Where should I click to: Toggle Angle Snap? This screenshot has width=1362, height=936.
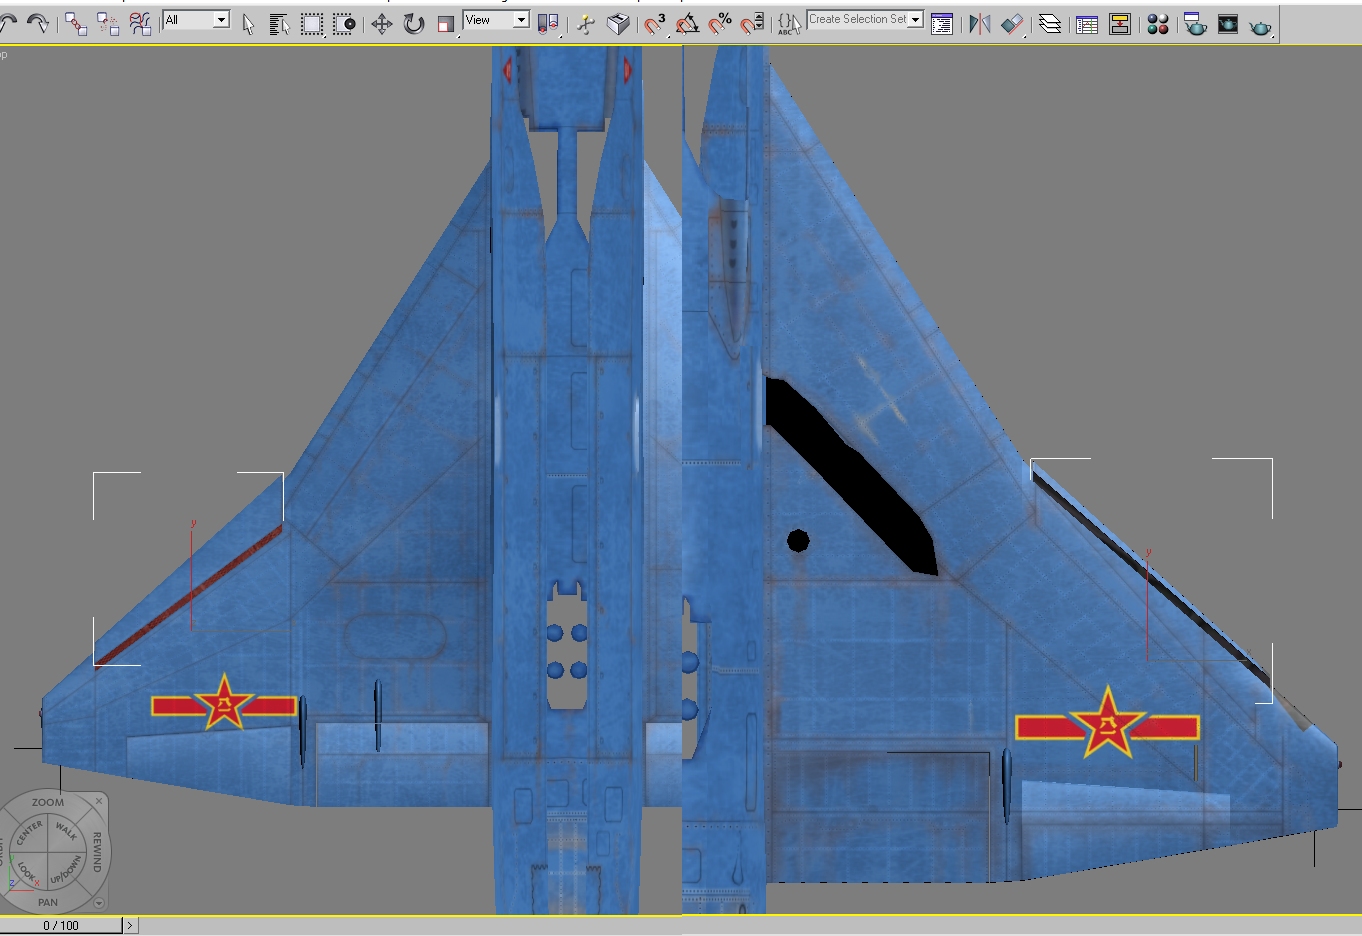[688, 24]
